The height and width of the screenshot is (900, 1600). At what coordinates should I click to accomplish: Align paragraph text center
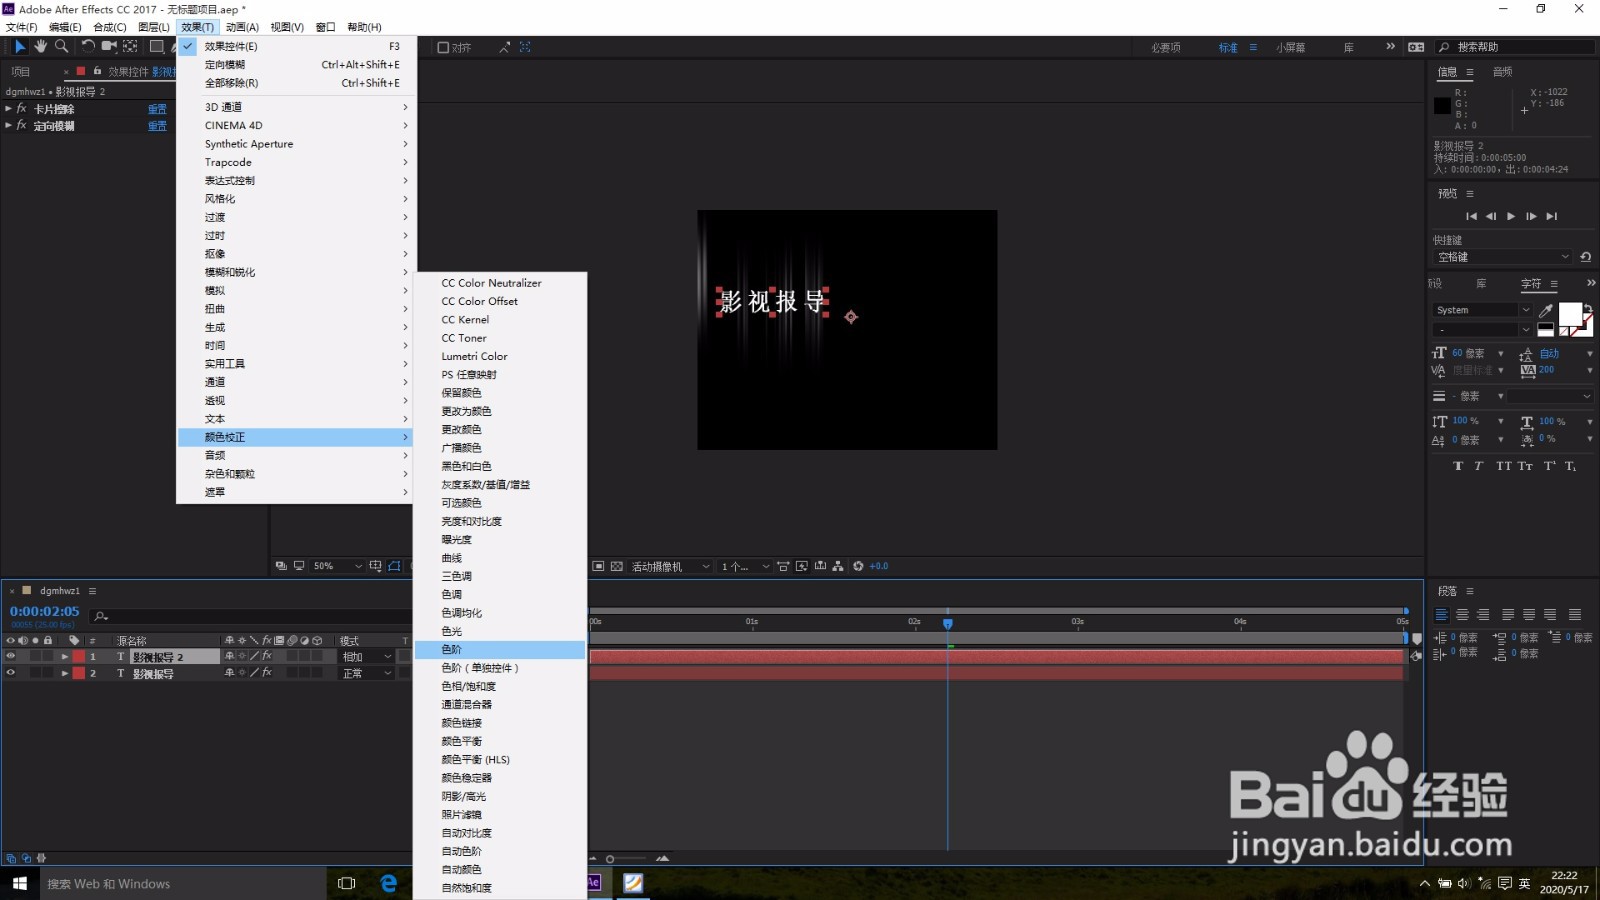click(x=1462, y=615)
